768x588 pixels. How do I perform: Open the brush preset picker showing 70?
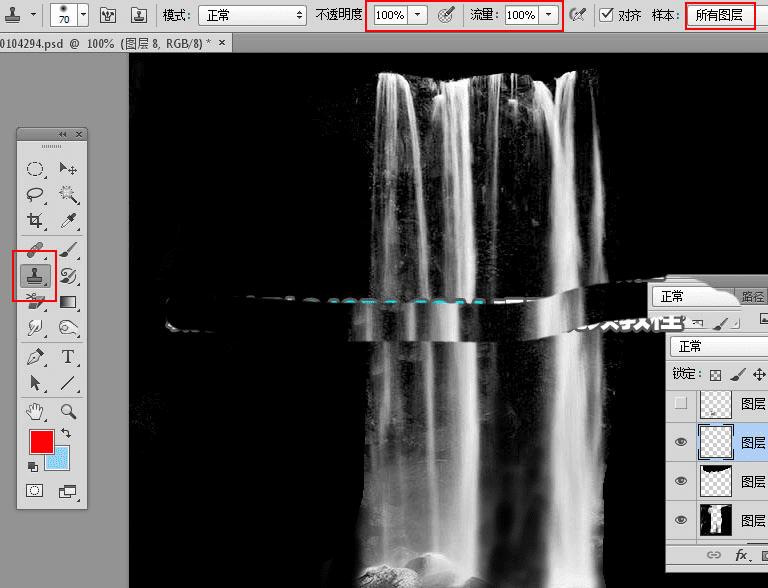point(64,15)
